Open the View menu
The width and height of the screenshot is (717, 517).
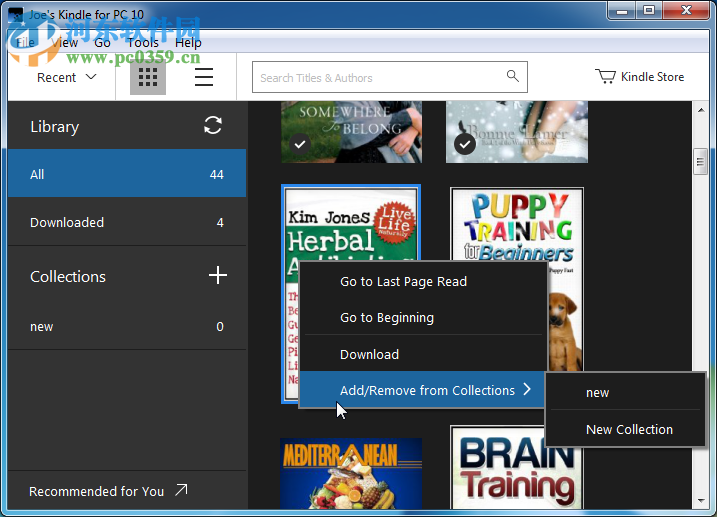point(64,43)
